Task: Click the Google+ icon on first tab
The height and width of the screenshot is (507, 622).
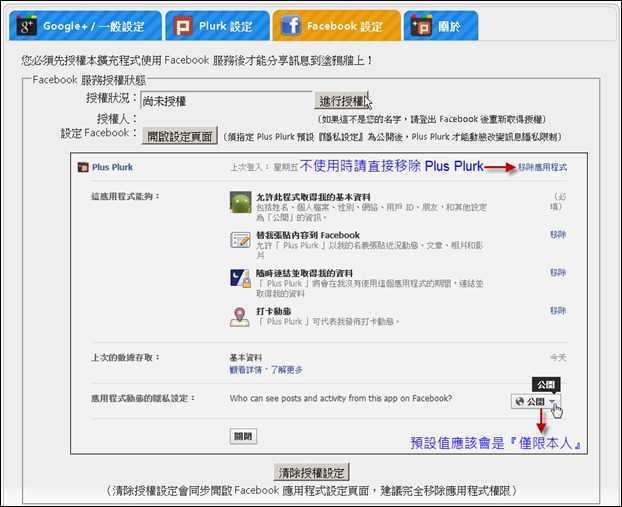Action: point(27,26)
